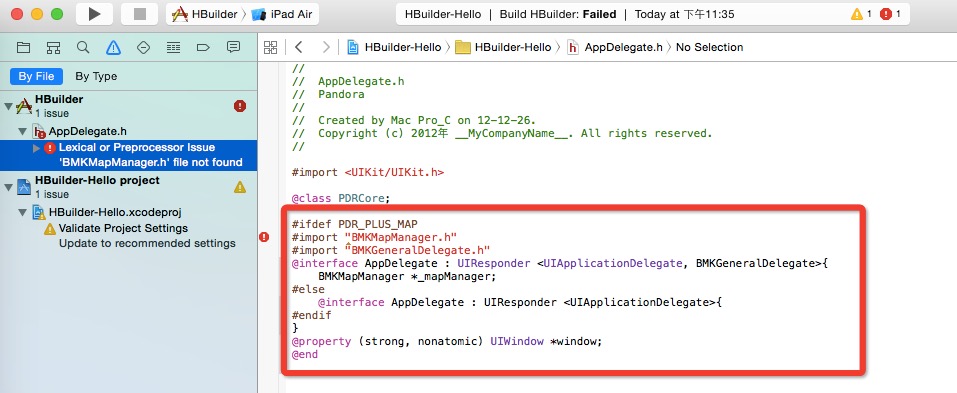Click 'BMKMapManager.h' file not found message

[151, 162]
